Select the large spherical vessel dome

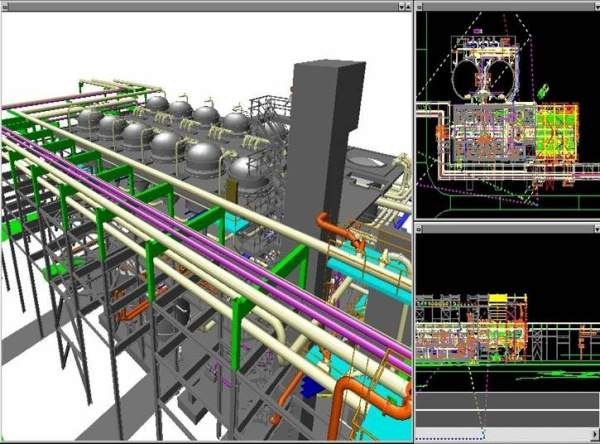pos(203,157)
